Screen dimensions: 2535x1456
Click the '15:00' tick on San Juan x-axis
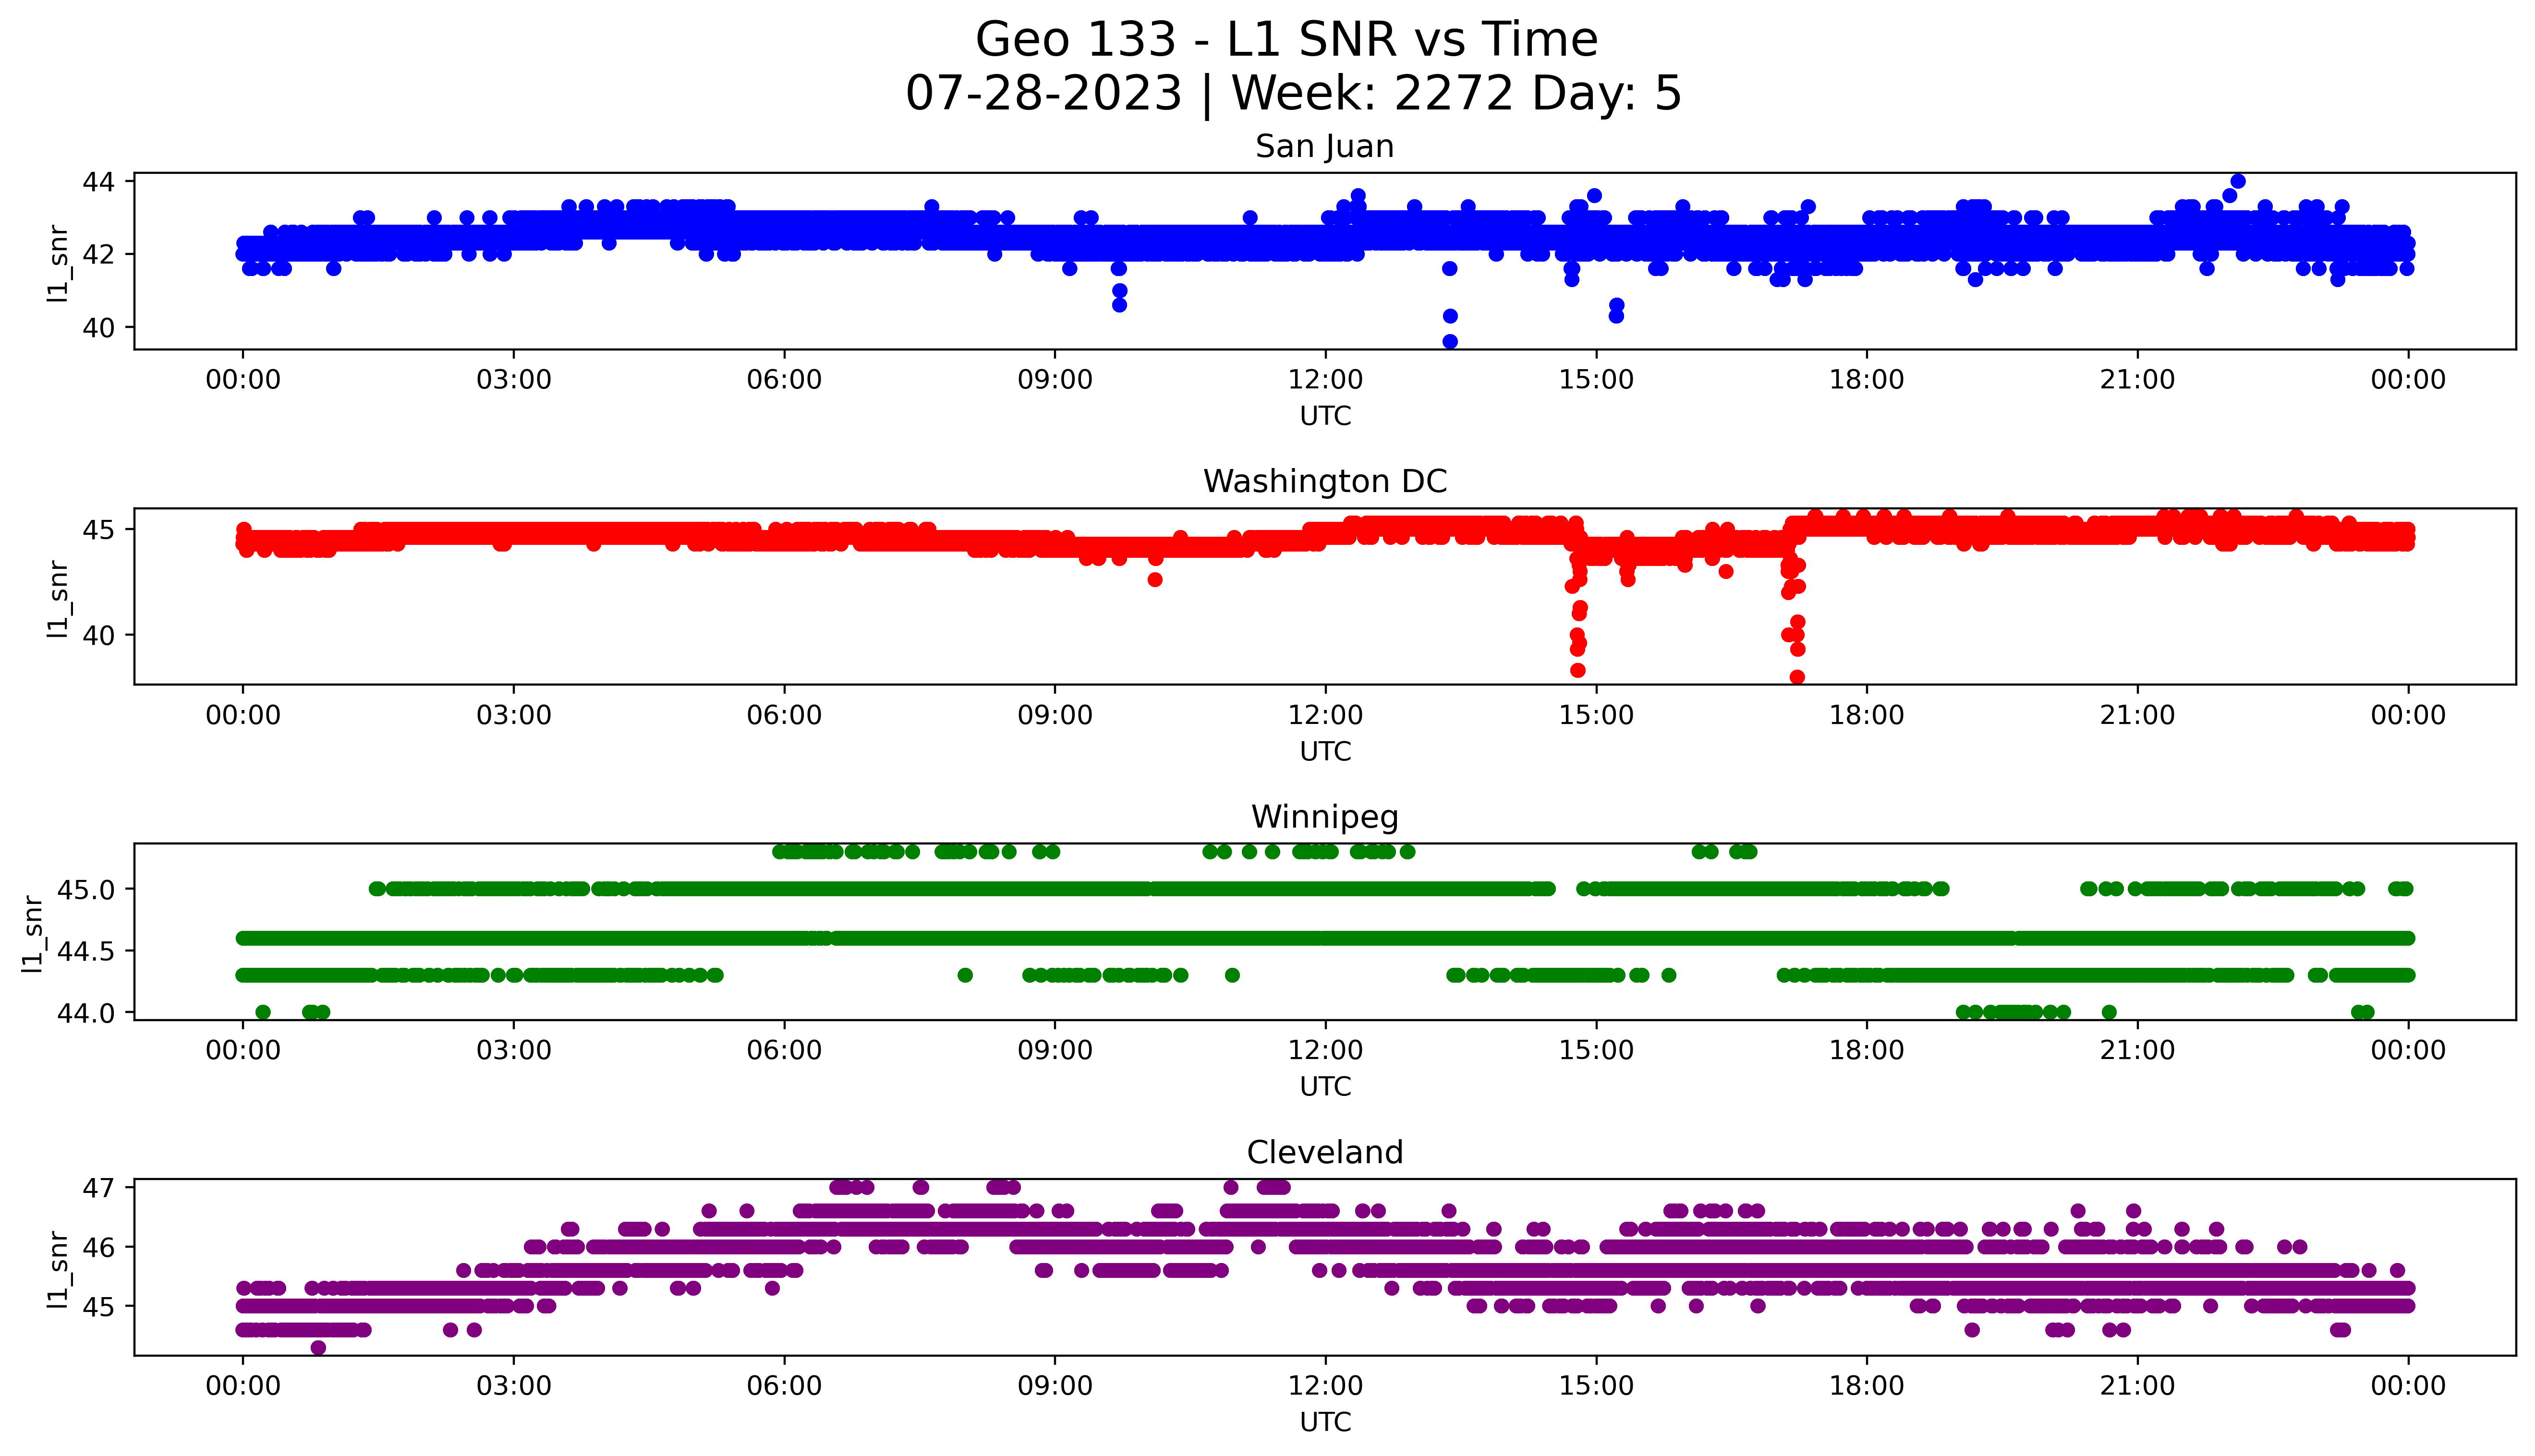pos(1596,380)
